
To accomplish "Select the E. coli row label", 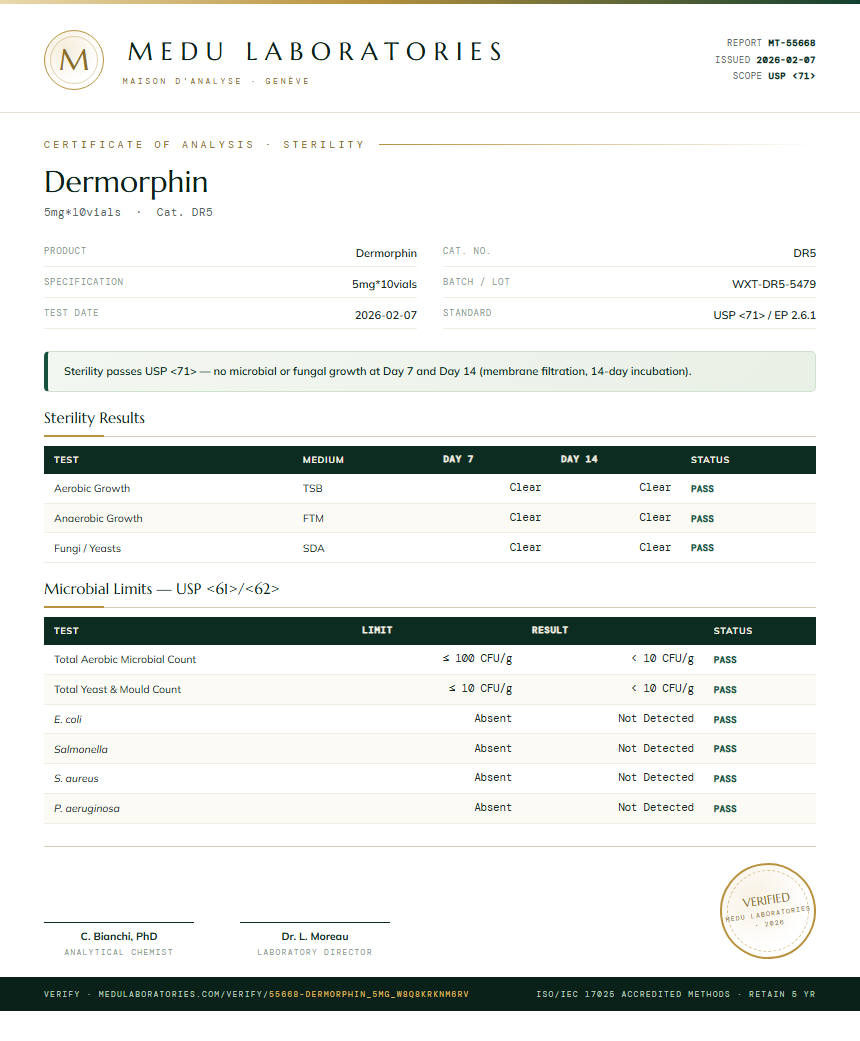I will (68, 719).
